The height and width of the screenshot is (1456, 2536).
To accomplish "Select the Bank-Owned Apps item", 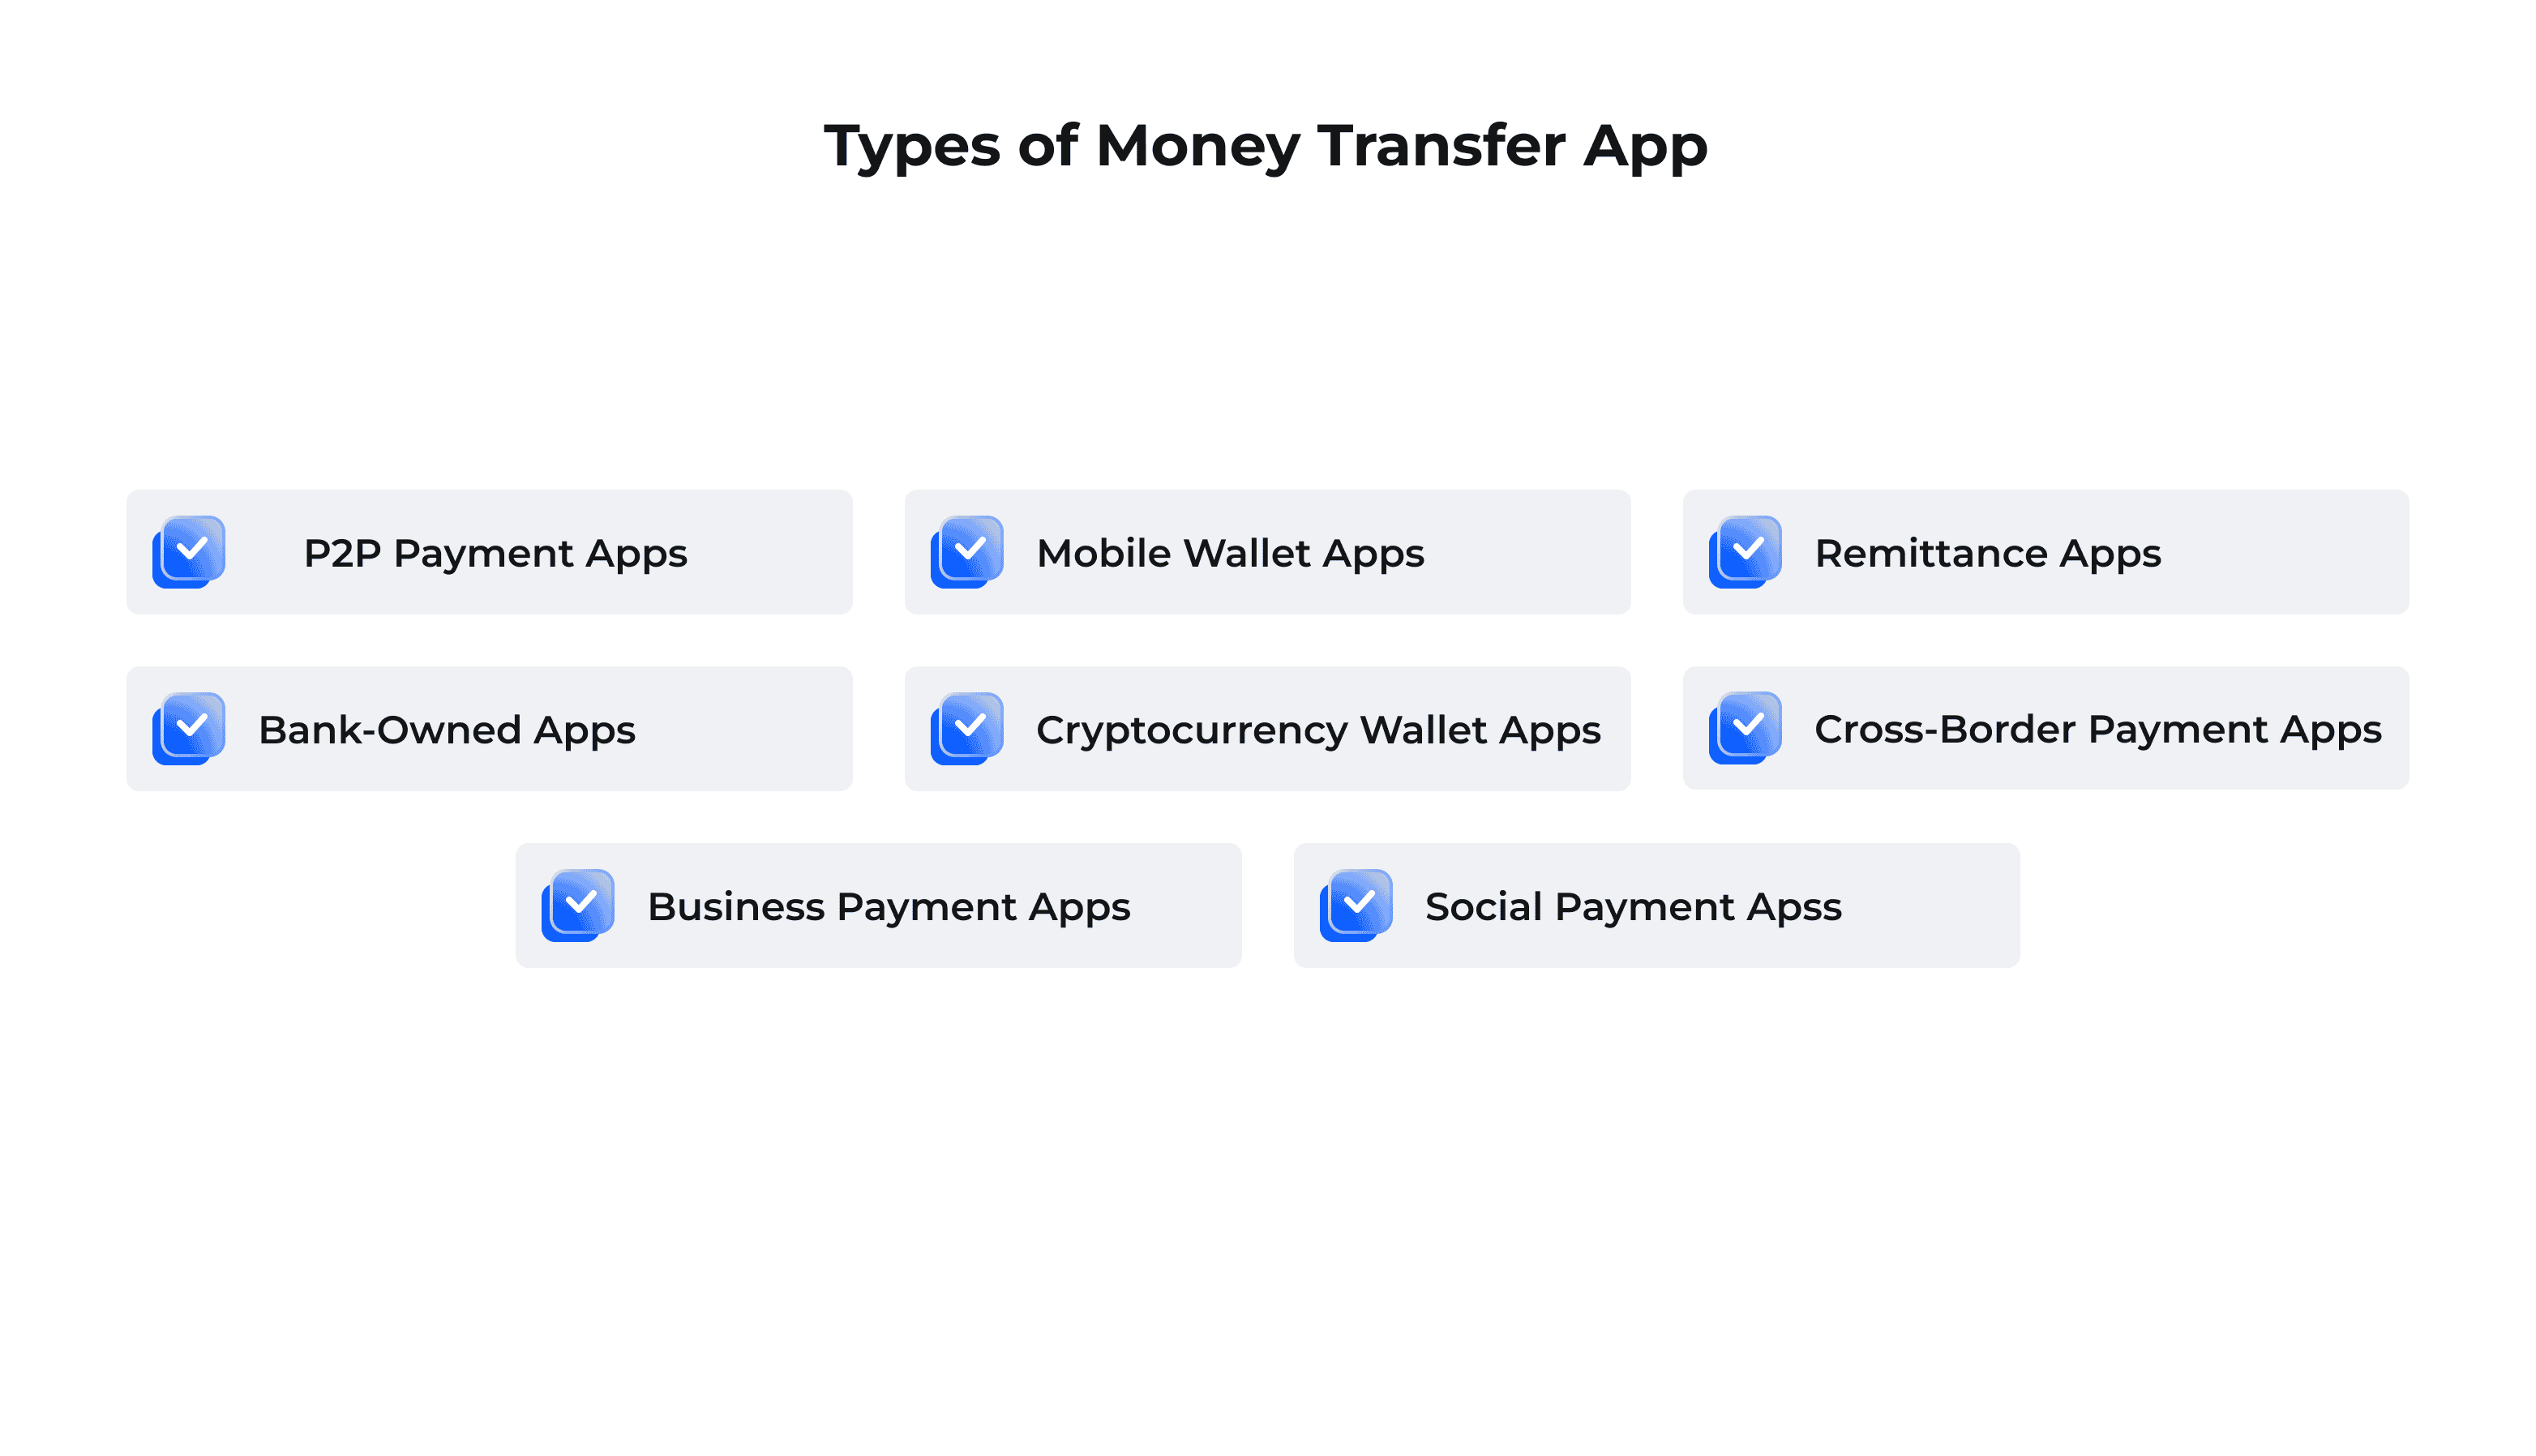I will pos(490,726).
